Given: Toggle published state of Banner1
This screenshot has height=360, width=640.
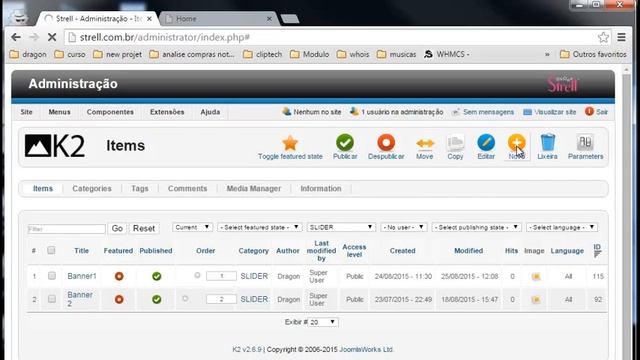Looking at the screenshot, I should tap(156, 276).
